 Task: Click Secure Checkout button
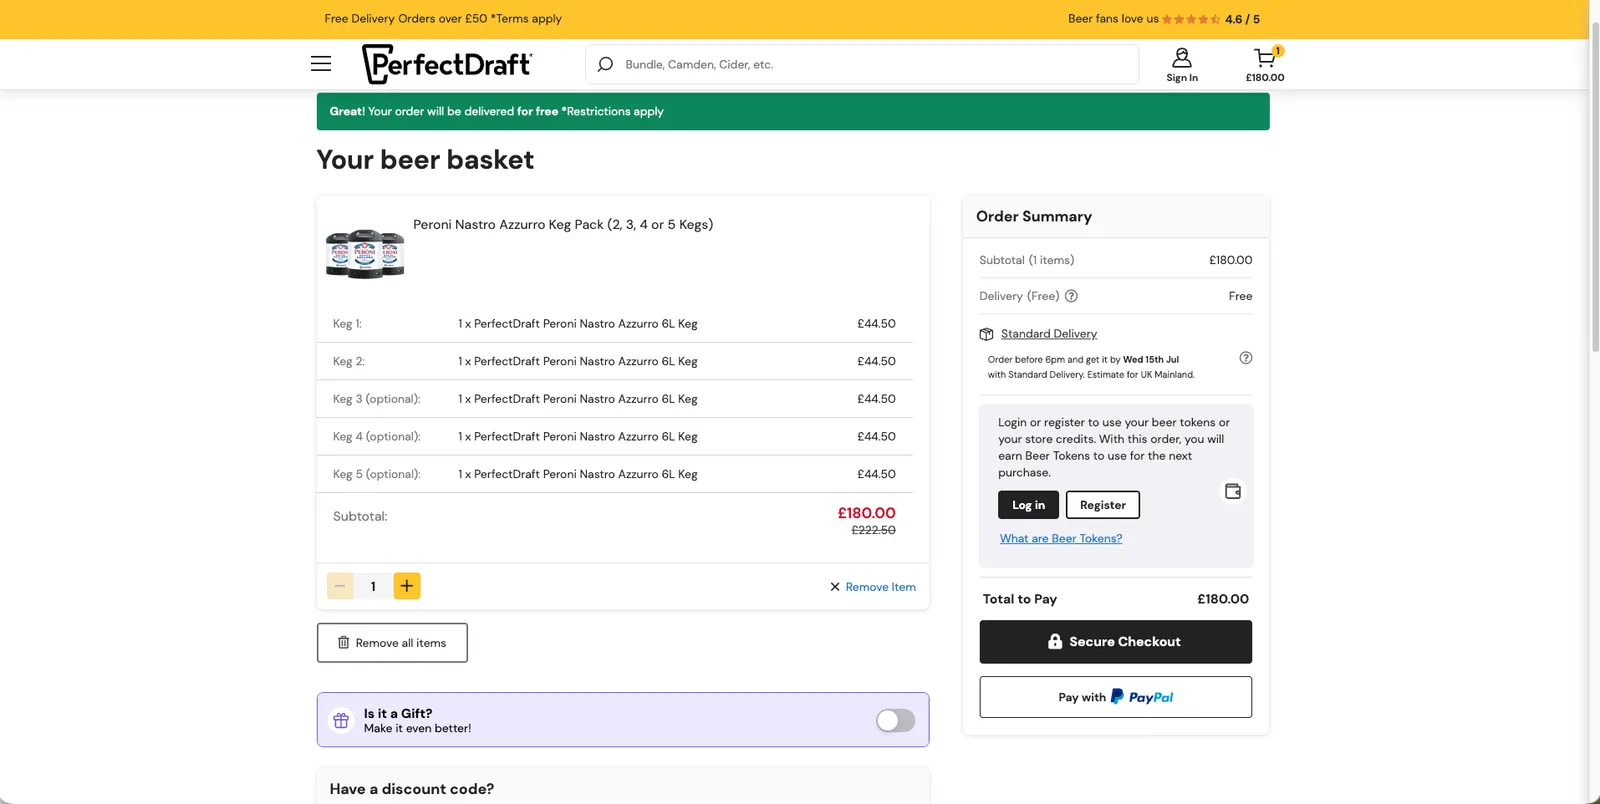point(1115,642)
